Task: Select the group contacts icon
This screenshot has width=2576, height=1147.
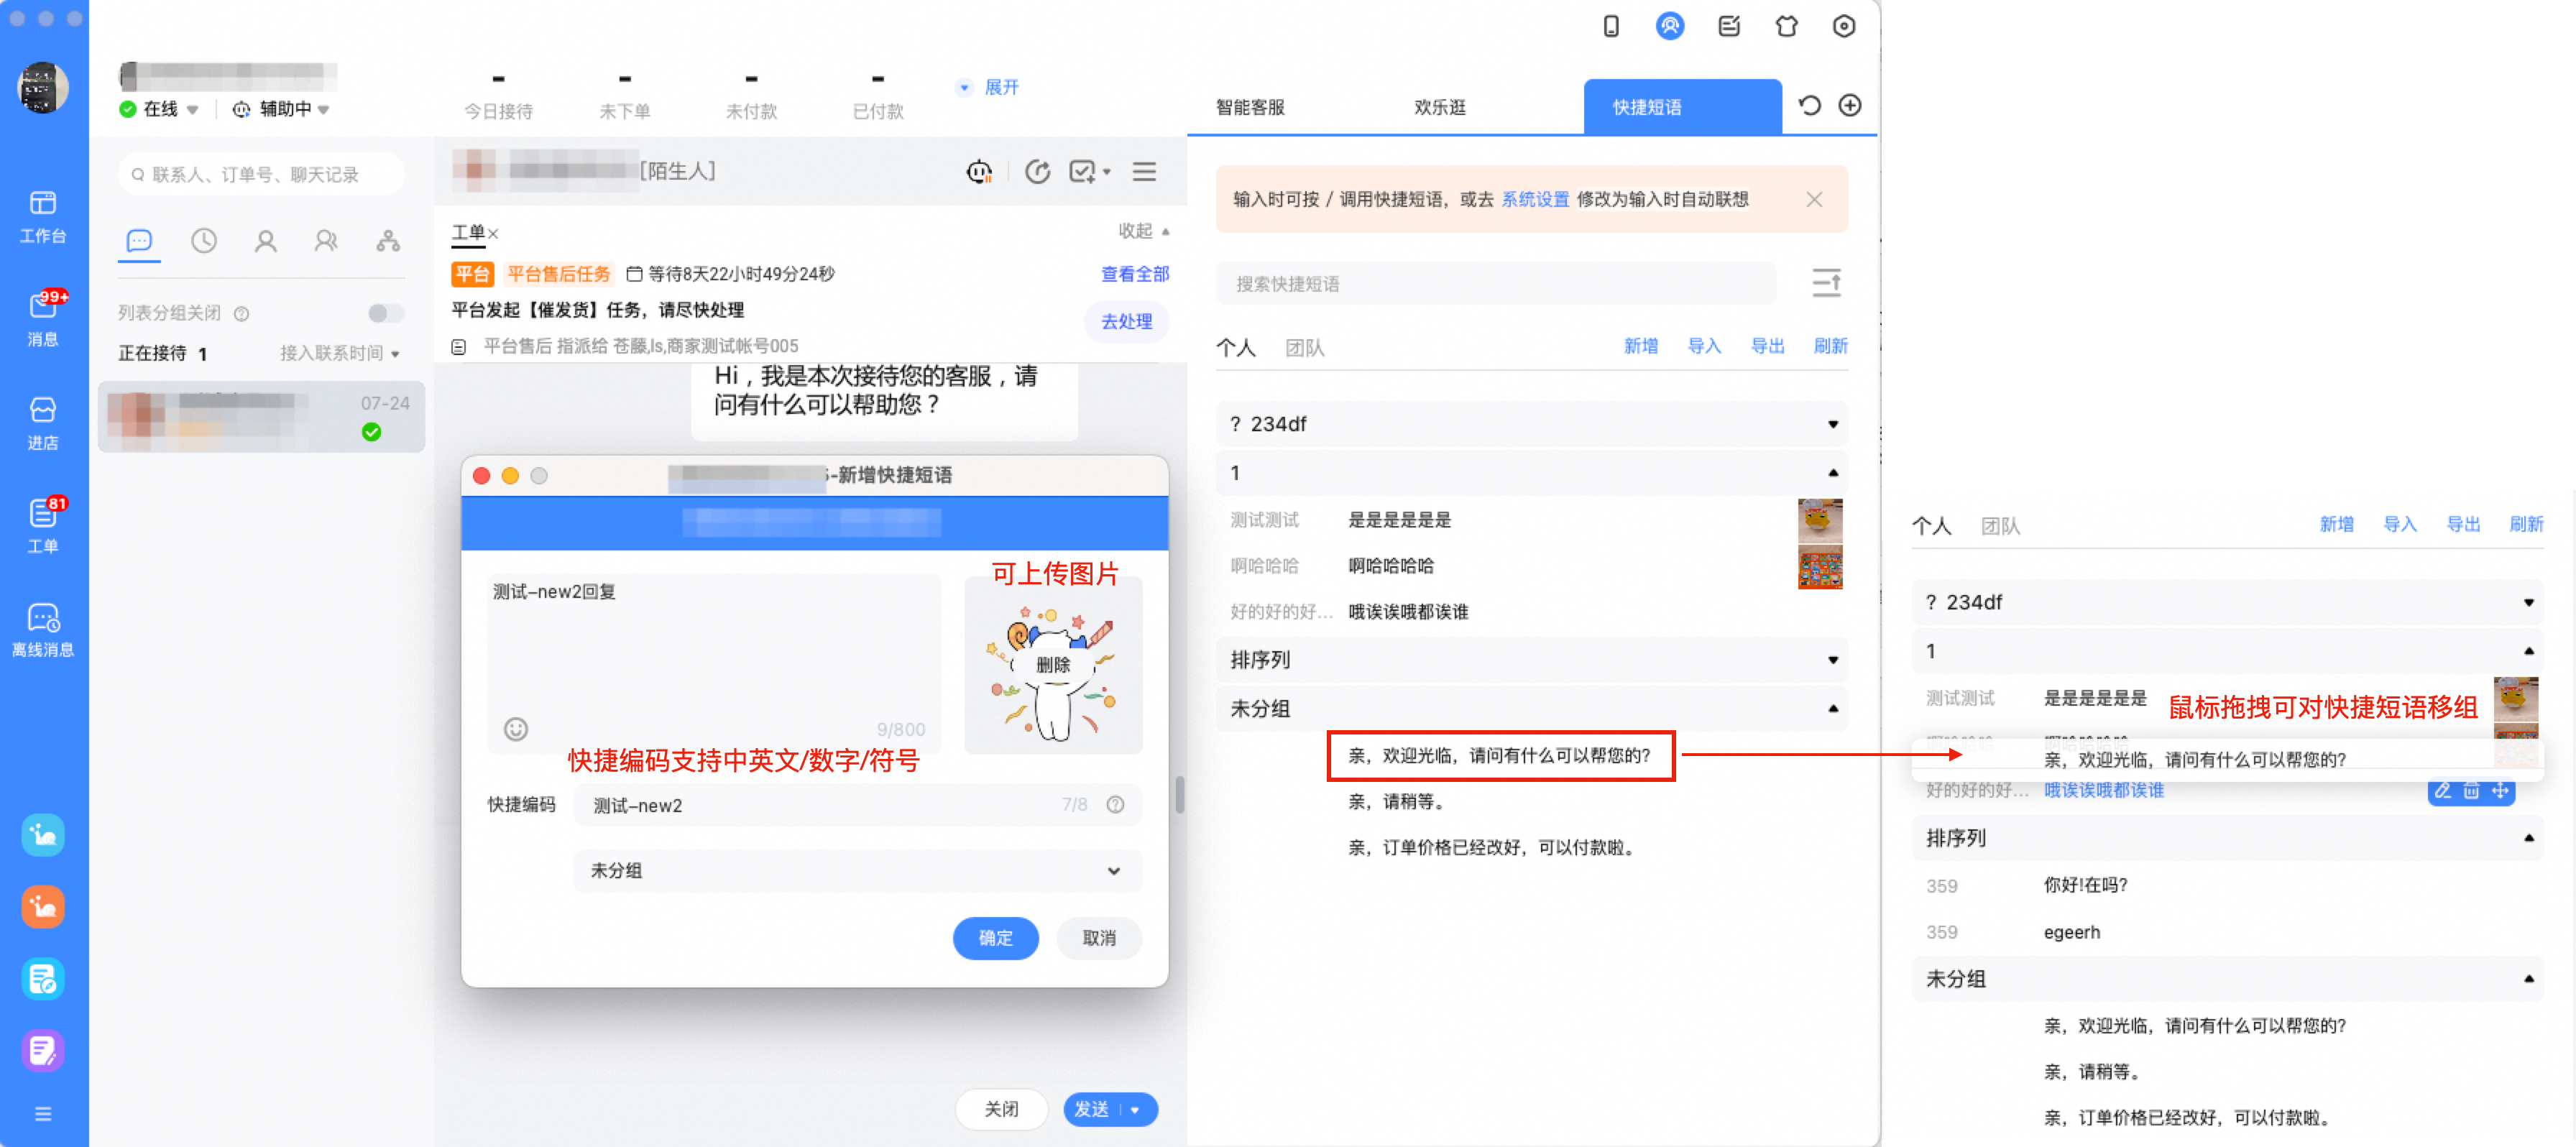Action: (x=326, y=240)
